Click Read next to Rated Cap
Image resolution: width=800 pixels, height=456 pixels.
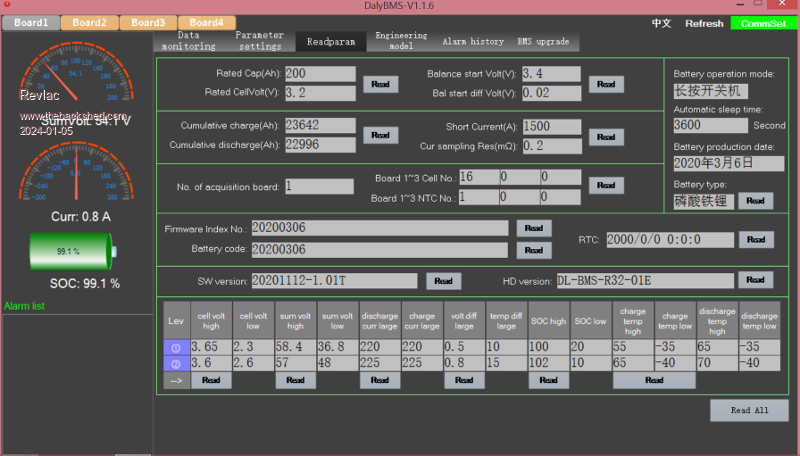pyautogui.click(x=380, y=84)
